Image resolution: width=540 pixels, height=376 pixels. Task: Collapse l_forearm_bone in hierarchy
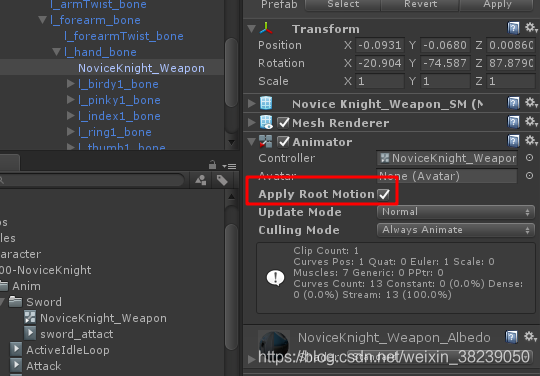pos(43,20)
